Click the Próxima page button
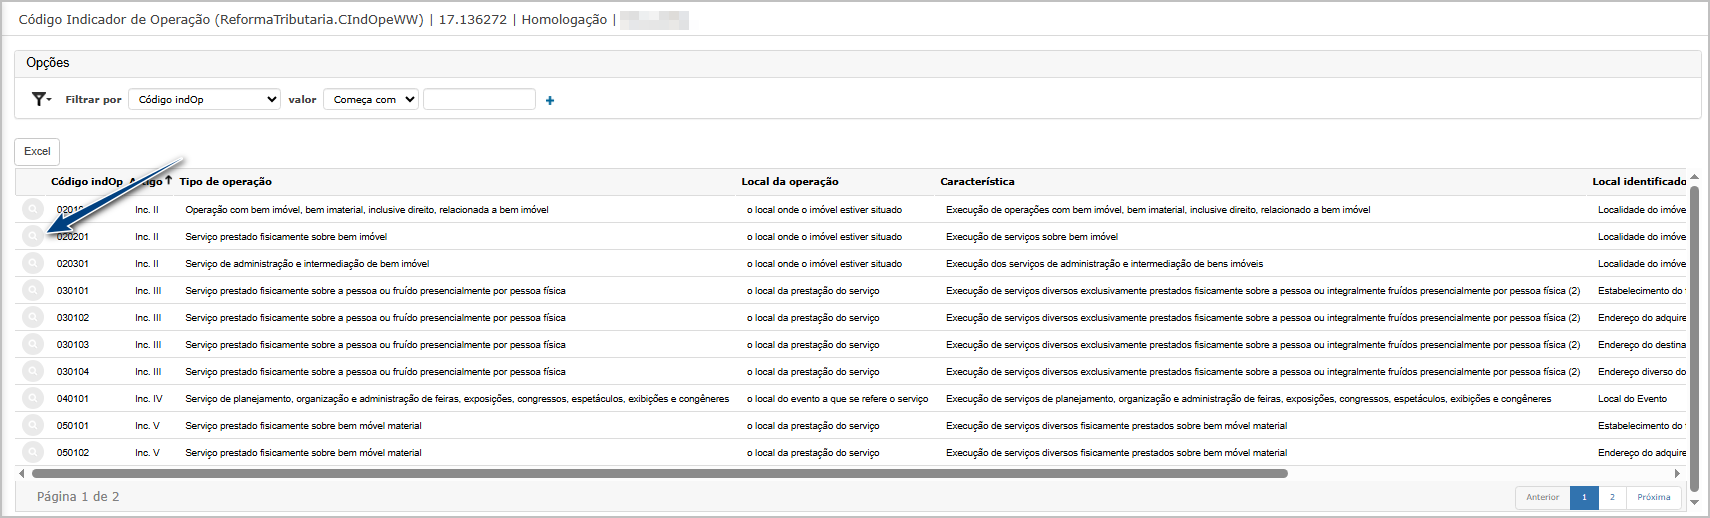 click(x=1653, y=497)
